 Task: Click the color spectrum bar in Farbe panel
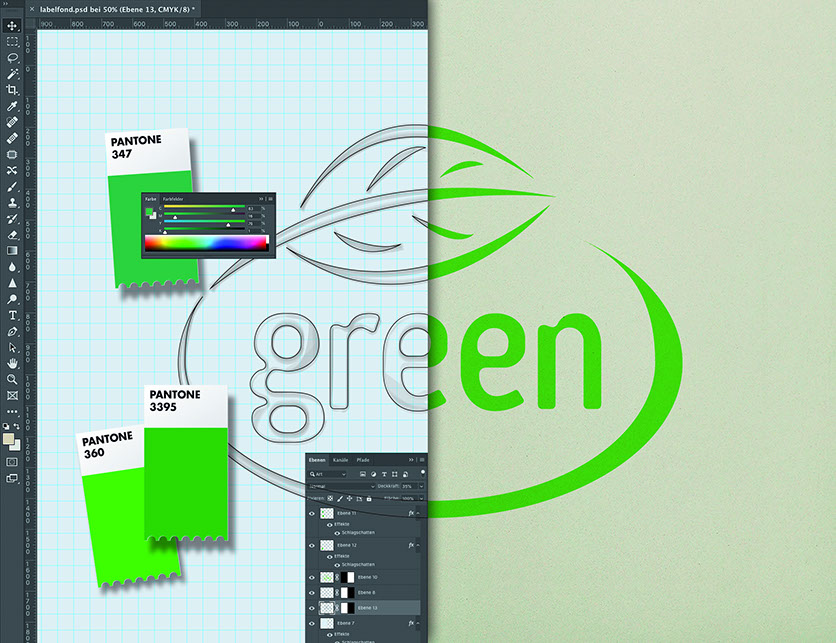pyautogui.click(x=207, y=243)
